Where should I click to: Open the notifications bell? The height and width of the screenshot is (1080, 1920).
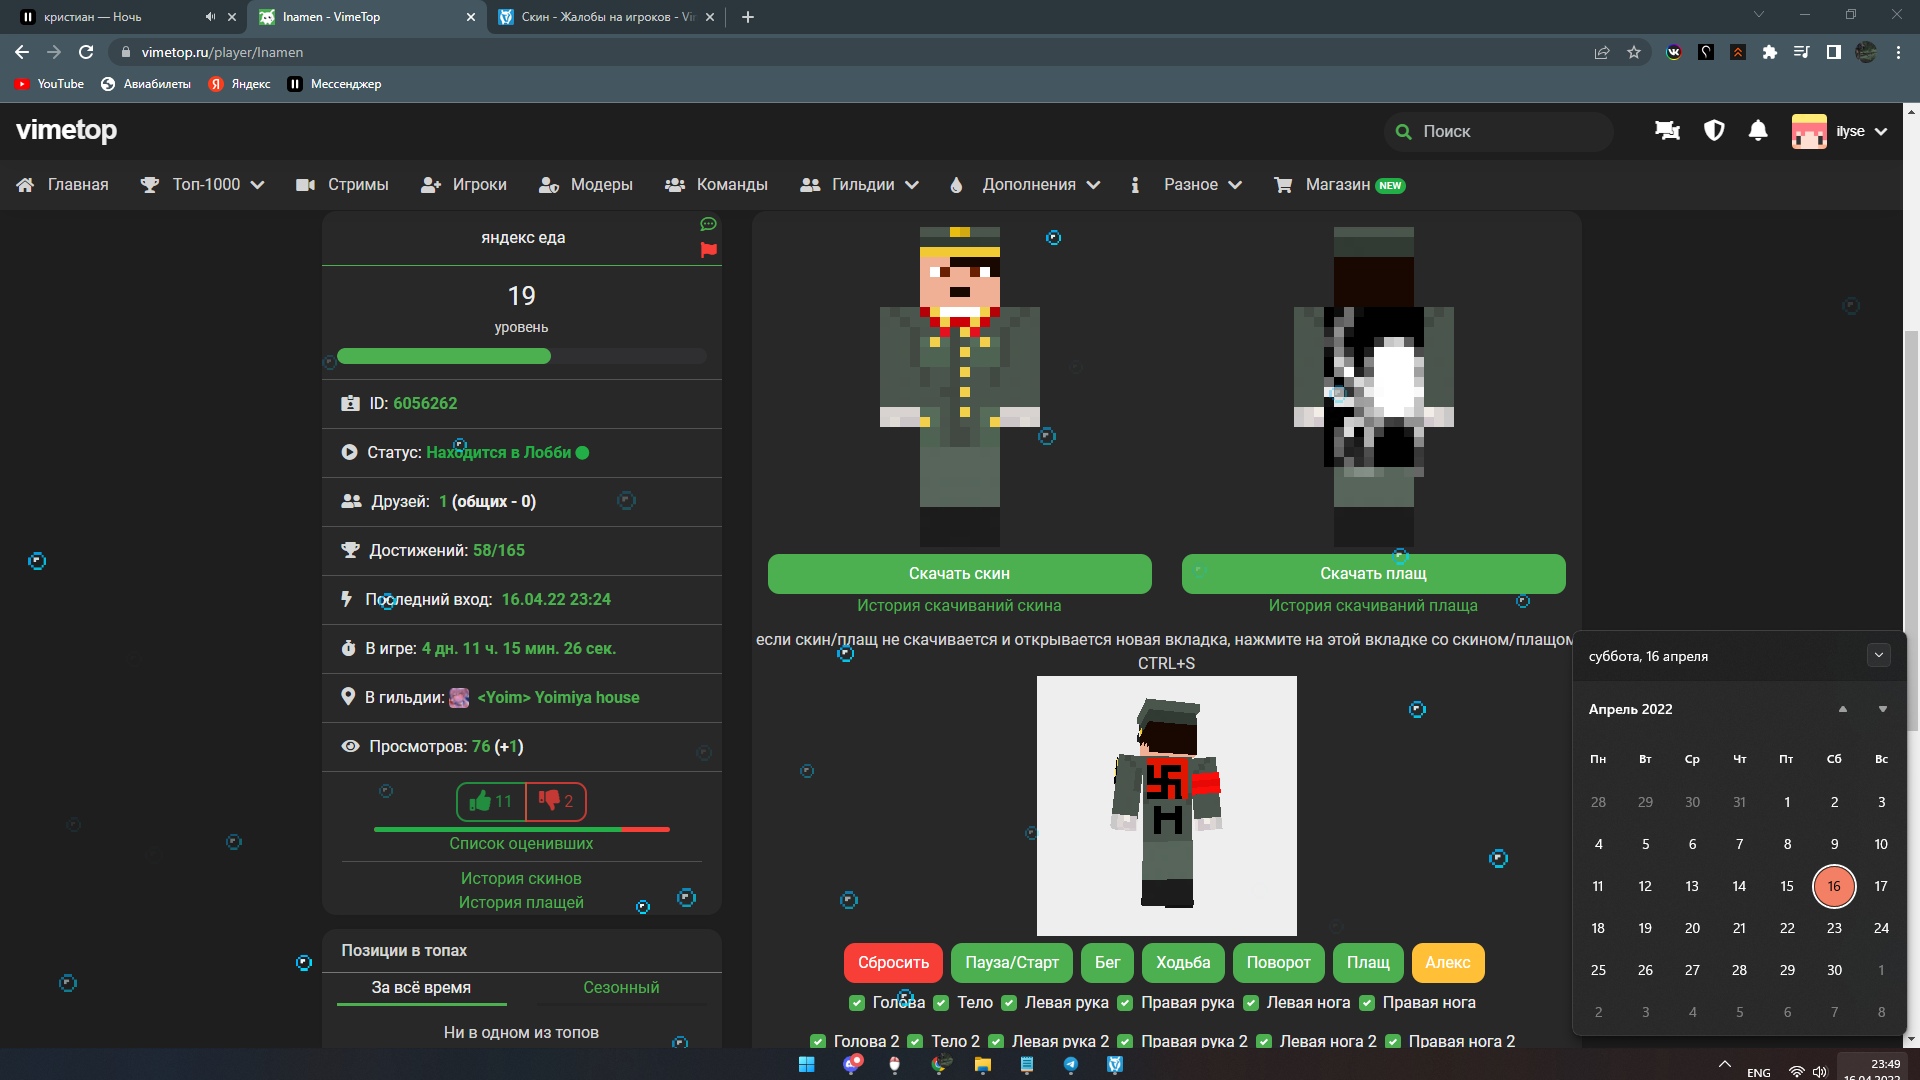[1758, 131]
